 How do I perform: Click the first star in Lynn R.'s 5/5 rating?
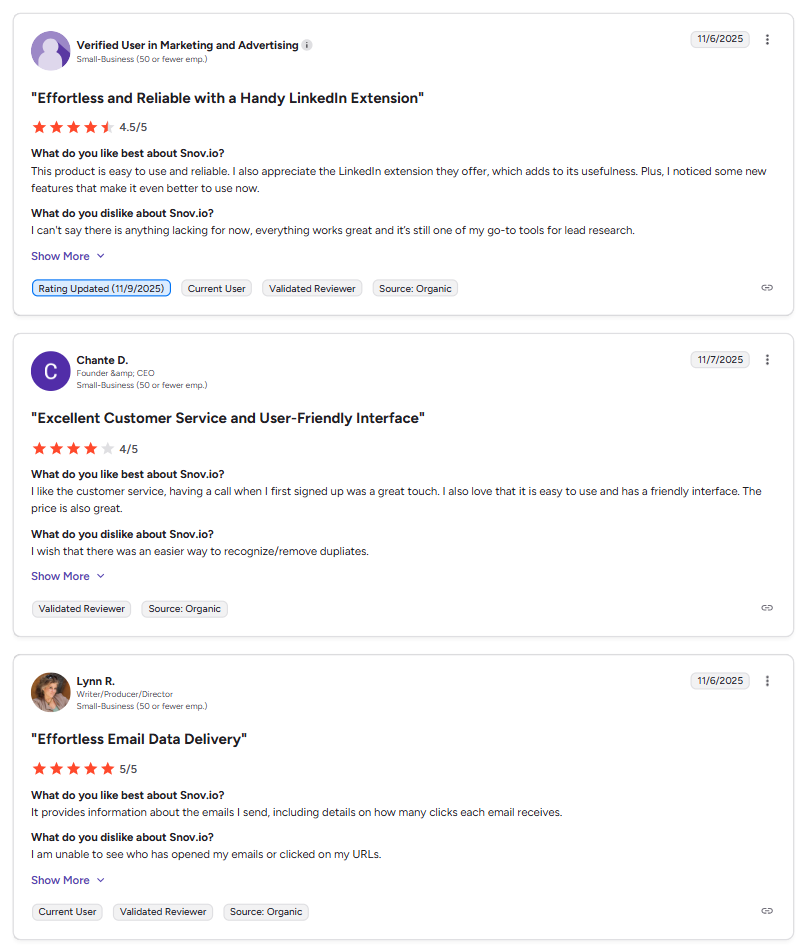(40, 769)
